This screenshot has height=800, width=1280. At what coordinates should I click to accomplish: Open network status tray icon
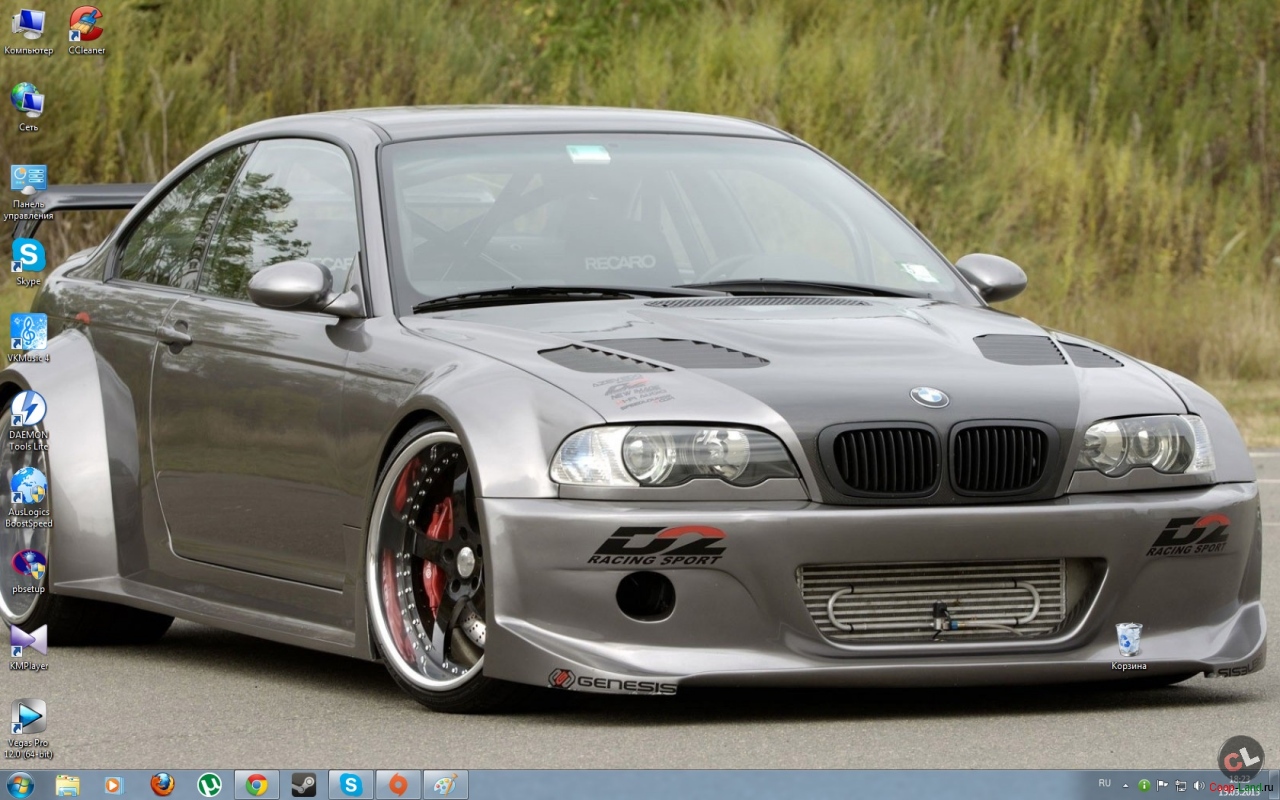tap(1180, 785)
